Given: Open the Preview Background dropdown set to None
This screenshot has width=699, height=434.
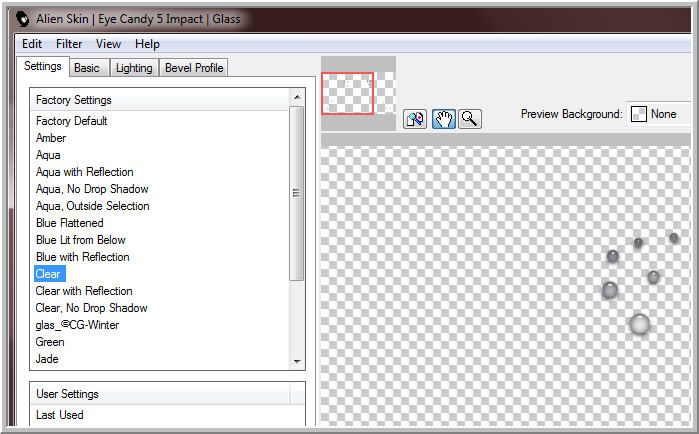Looking at the screenshot, I should [659, 114].
